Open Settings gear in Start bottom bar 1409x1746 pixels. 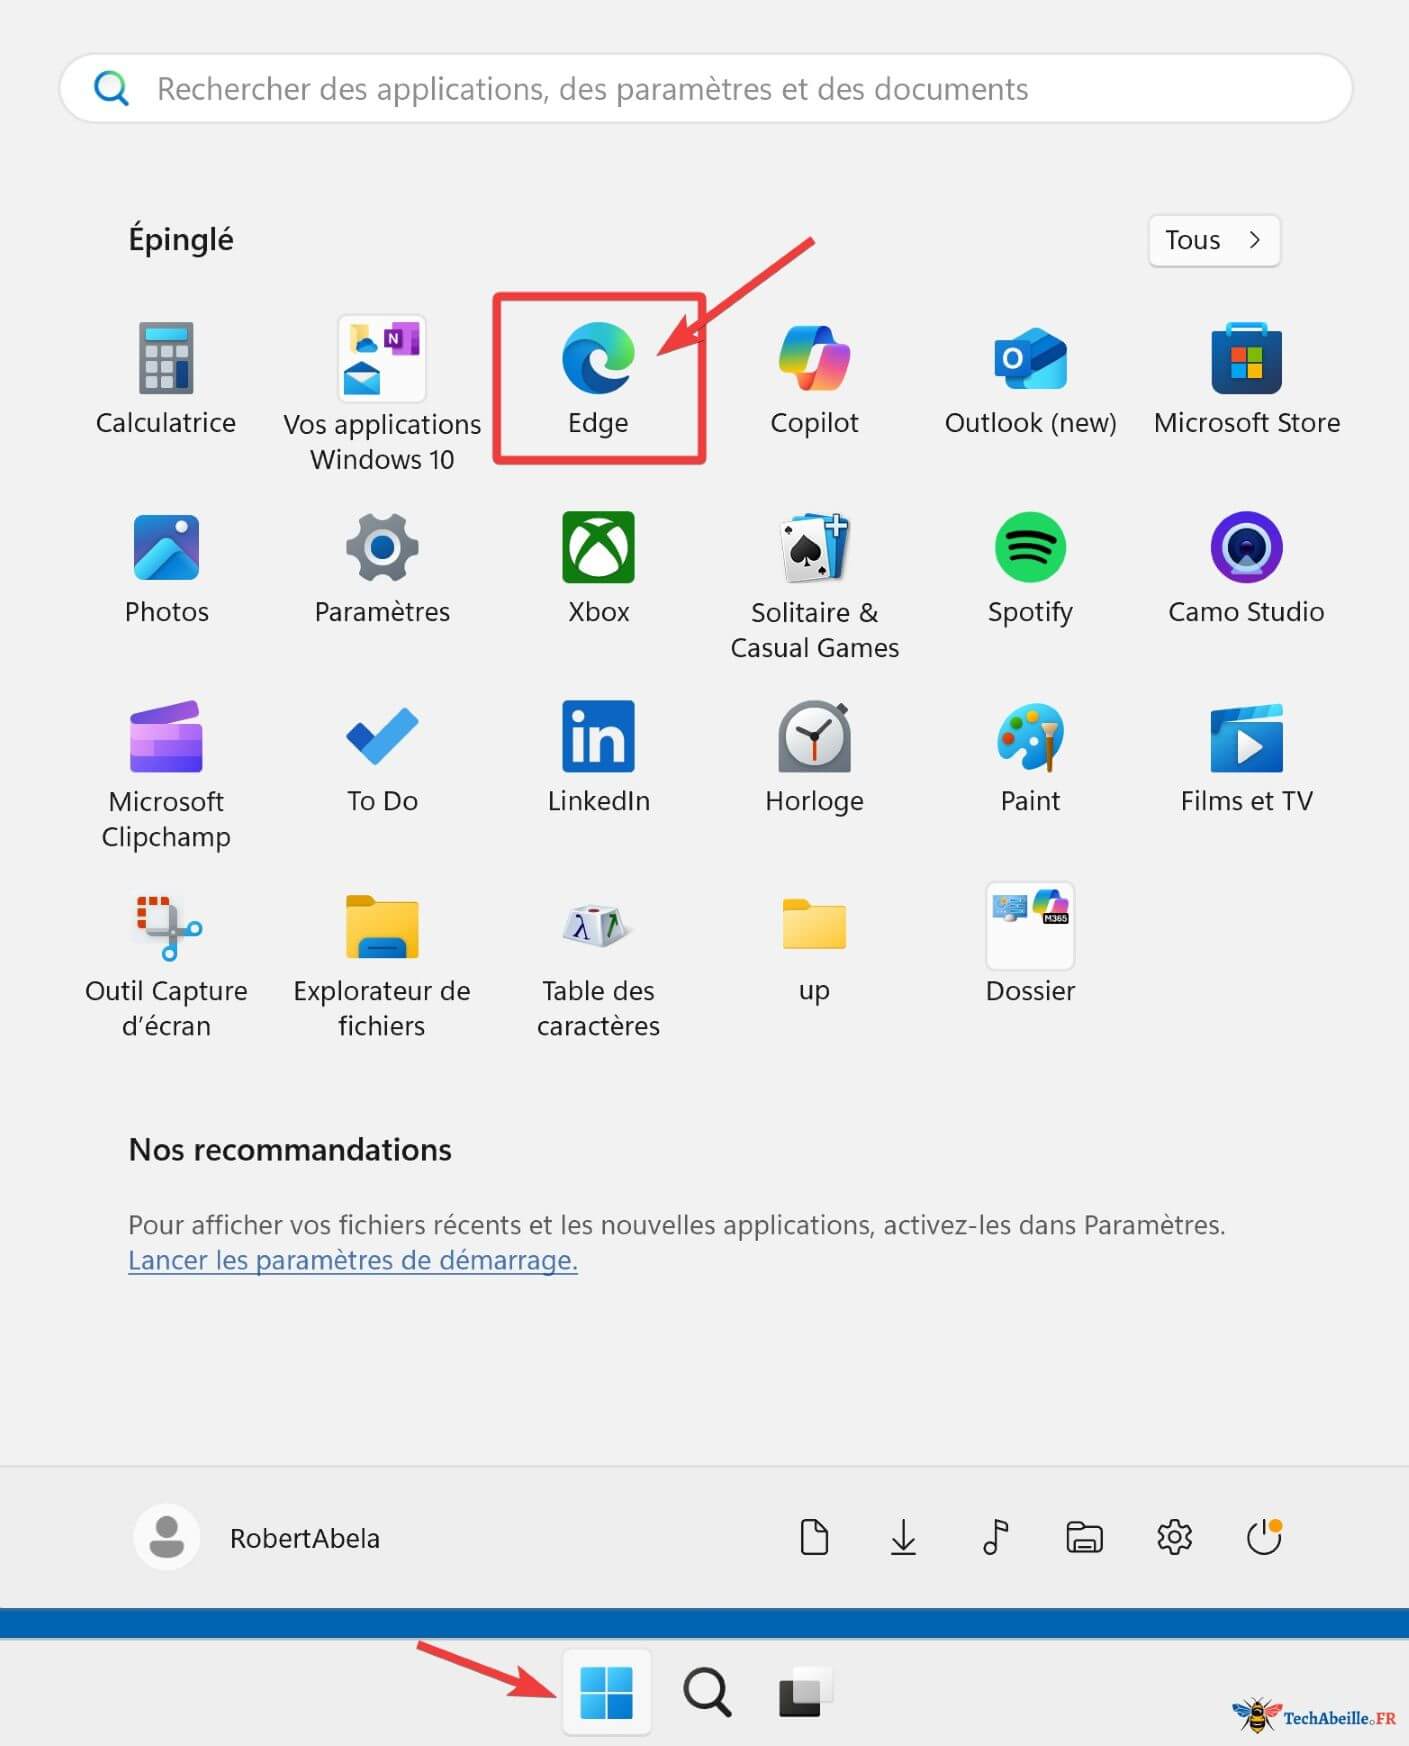point(1175,1537)
